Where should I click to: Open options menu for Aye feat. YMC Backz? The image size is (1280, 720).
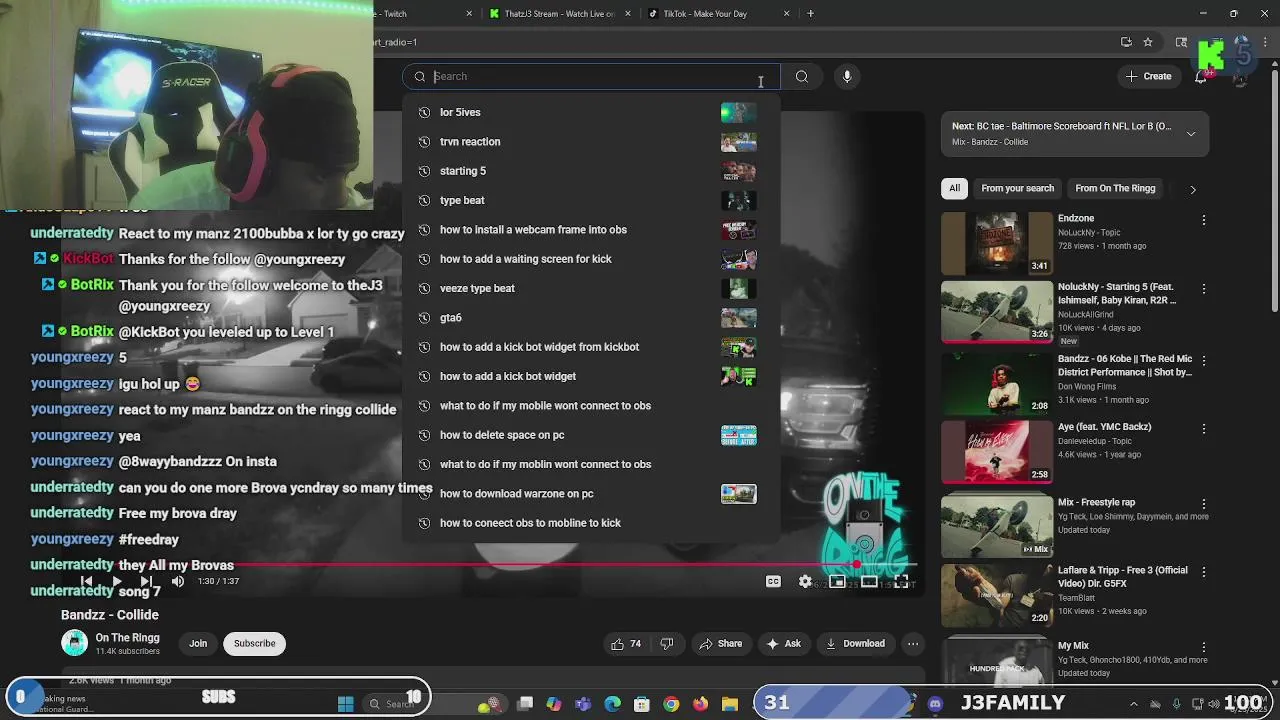(1204, 429)
